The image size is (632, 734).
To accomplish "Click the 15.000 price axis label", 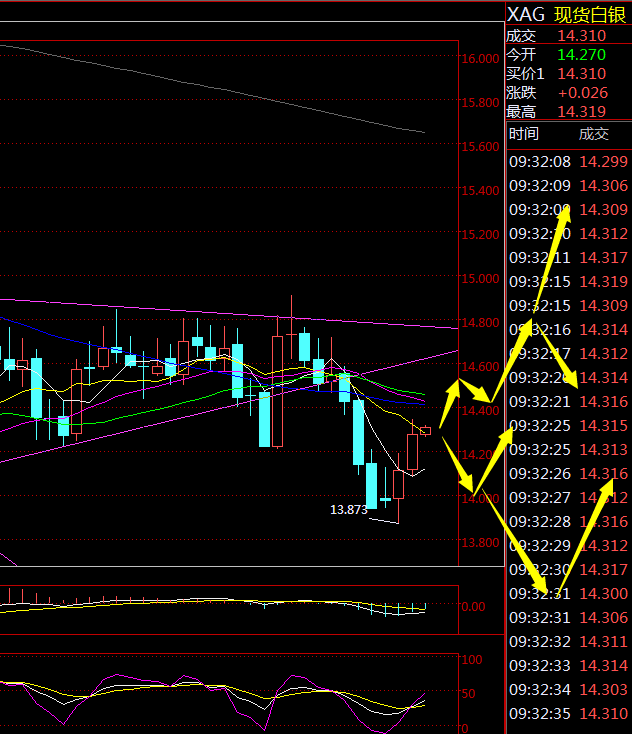I will (480, 279).
